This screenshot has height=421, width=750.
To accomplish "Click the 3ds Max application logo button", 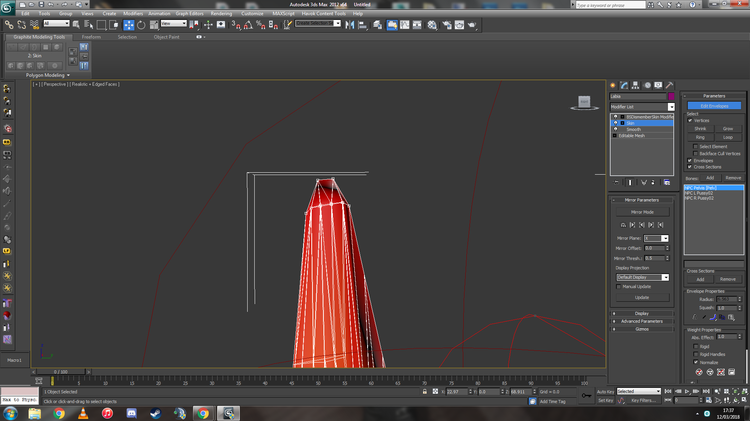I will (x=7, y=7).
